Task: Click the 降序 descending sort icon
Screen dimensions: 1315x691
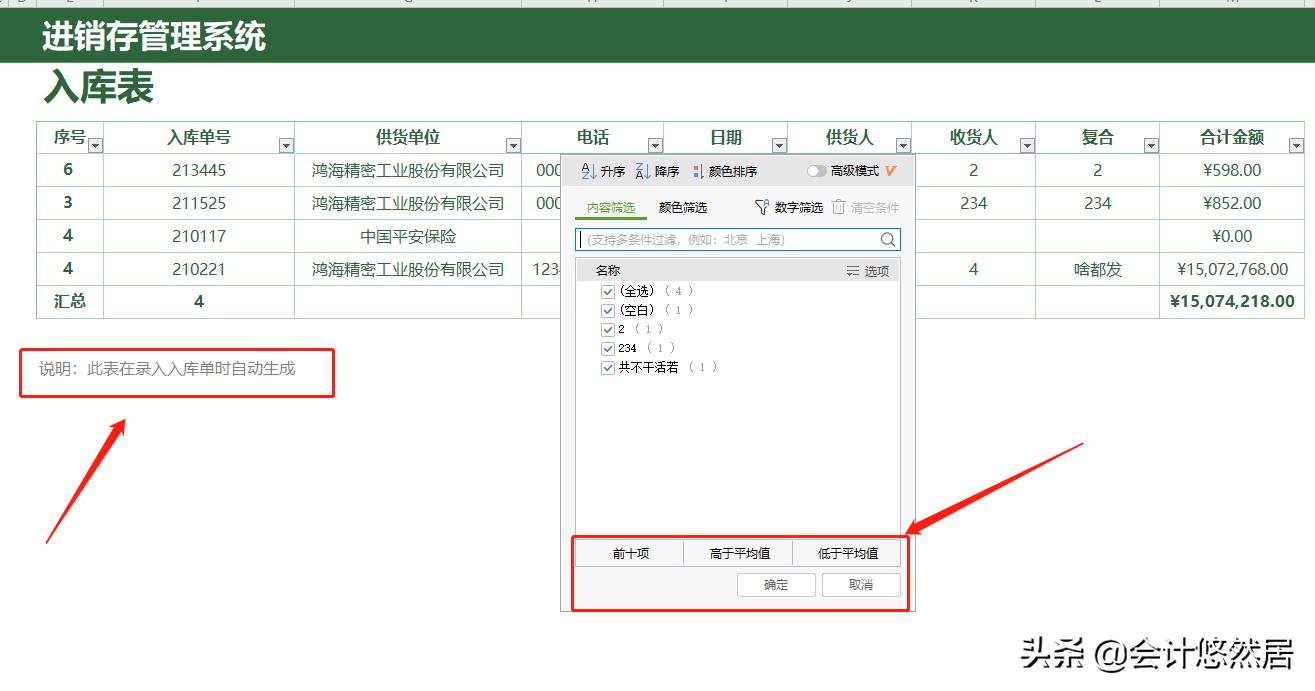Action: 641,171
